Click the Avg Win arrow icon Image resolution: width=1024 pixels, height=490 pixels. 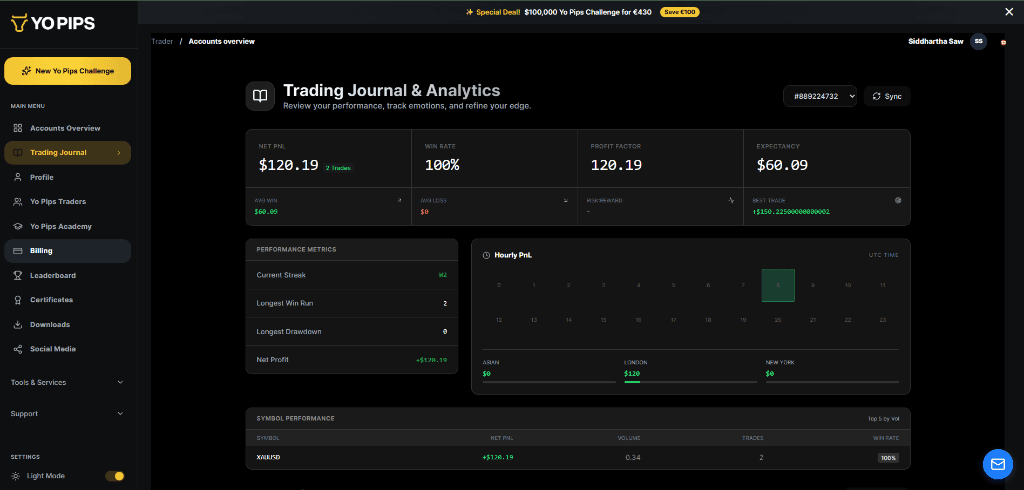[399, 201]
